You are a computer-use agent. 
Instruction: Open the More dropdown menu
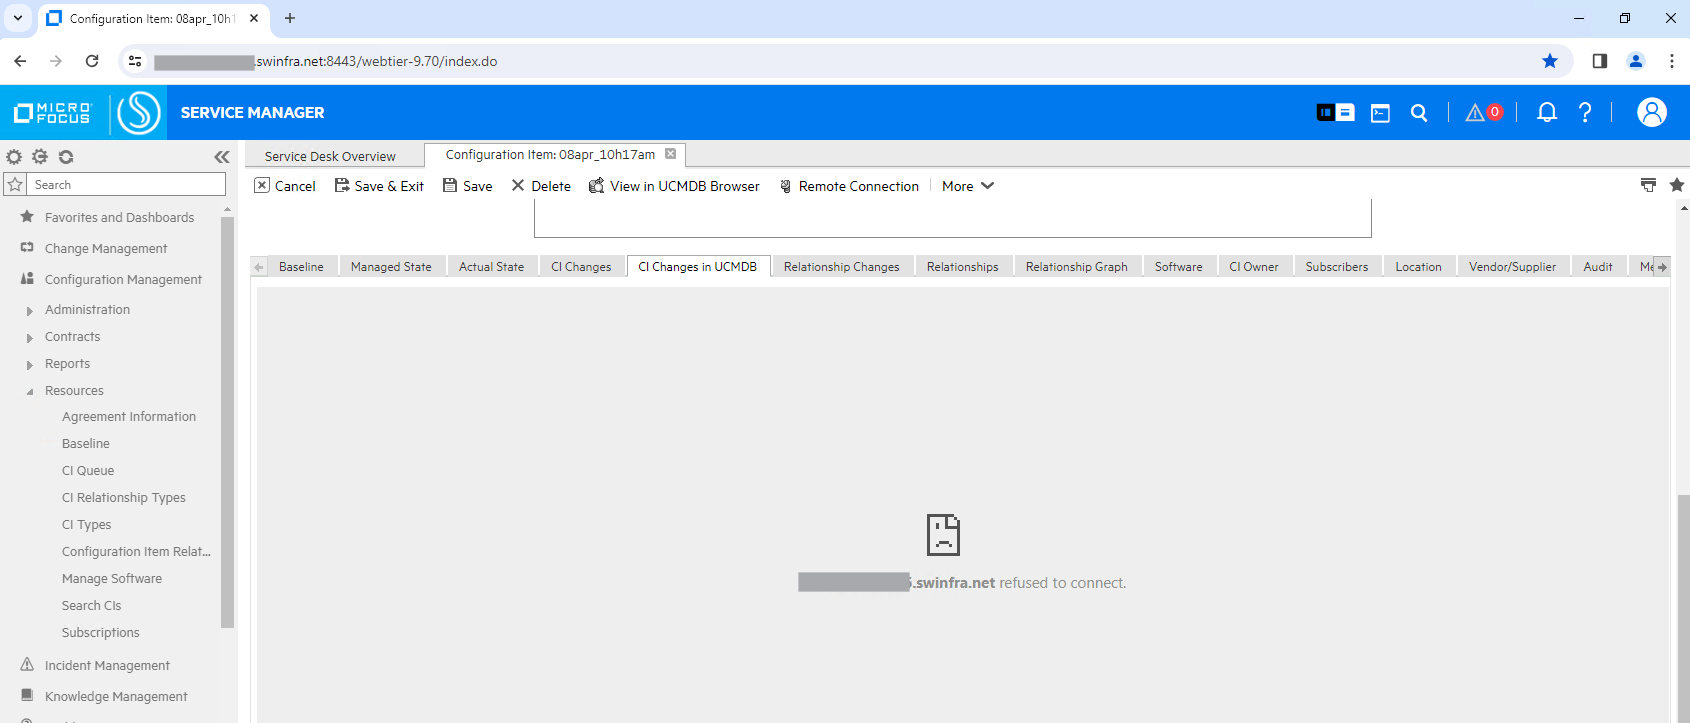coord(967,186)
